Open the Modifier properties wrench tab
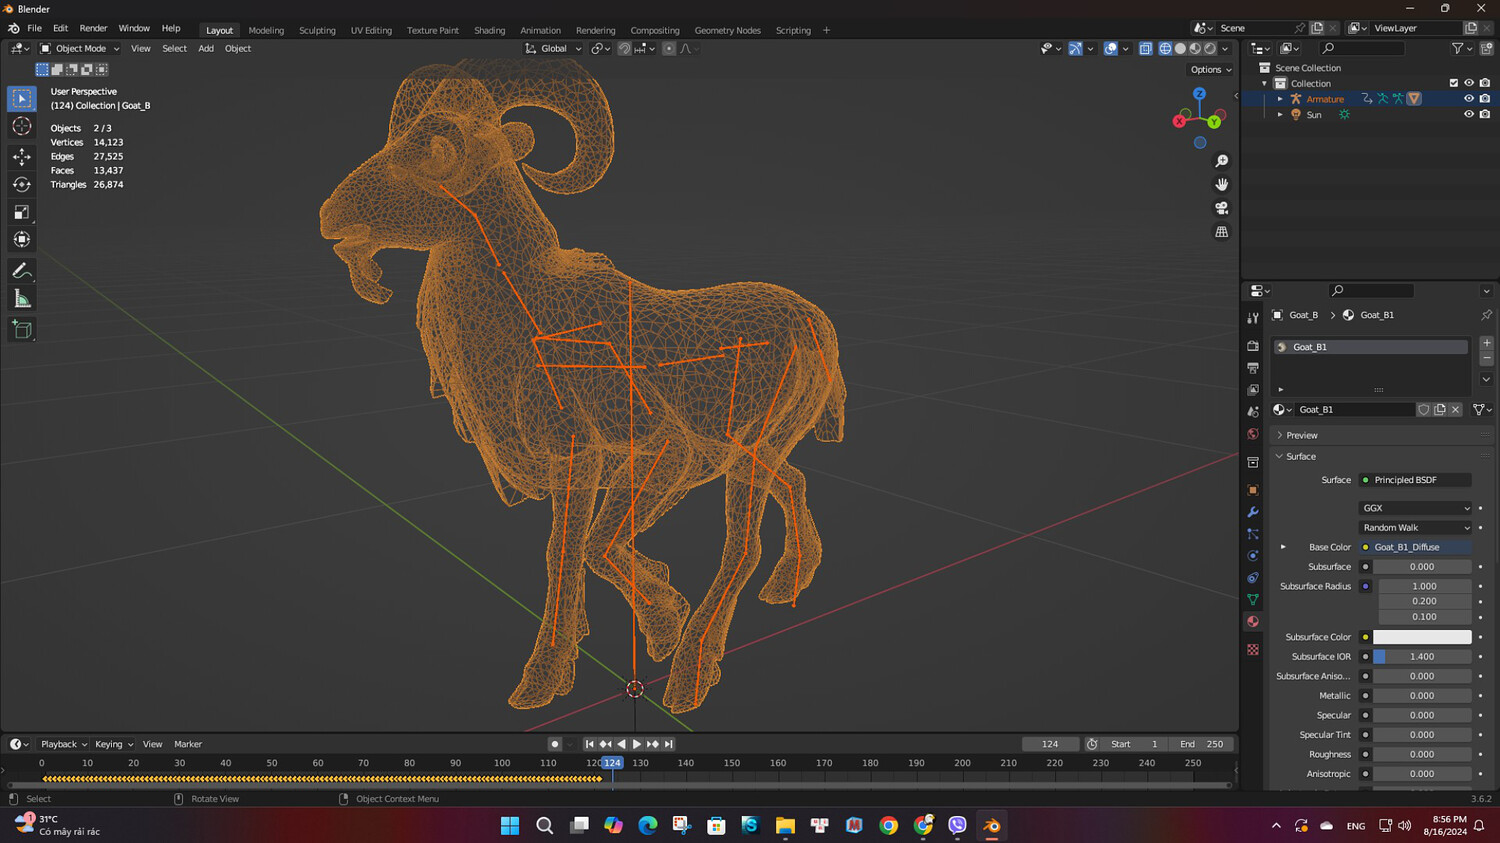 pyautogui.click(x=1253, y=512)
